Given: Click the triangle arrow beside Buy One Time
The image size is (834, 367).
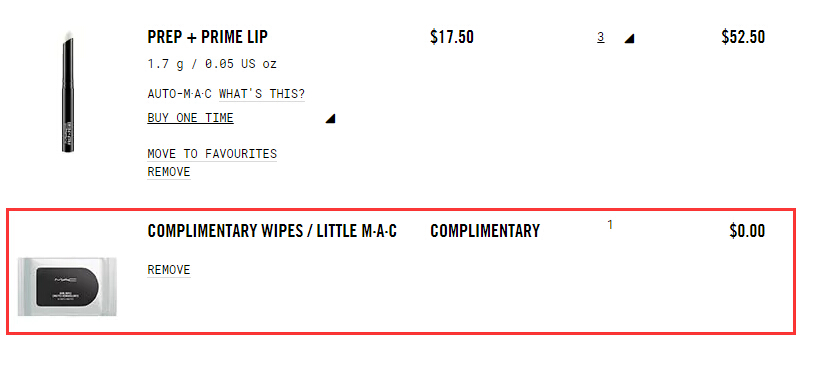Looking at the screenshot, I should click(x=330, y=118).
